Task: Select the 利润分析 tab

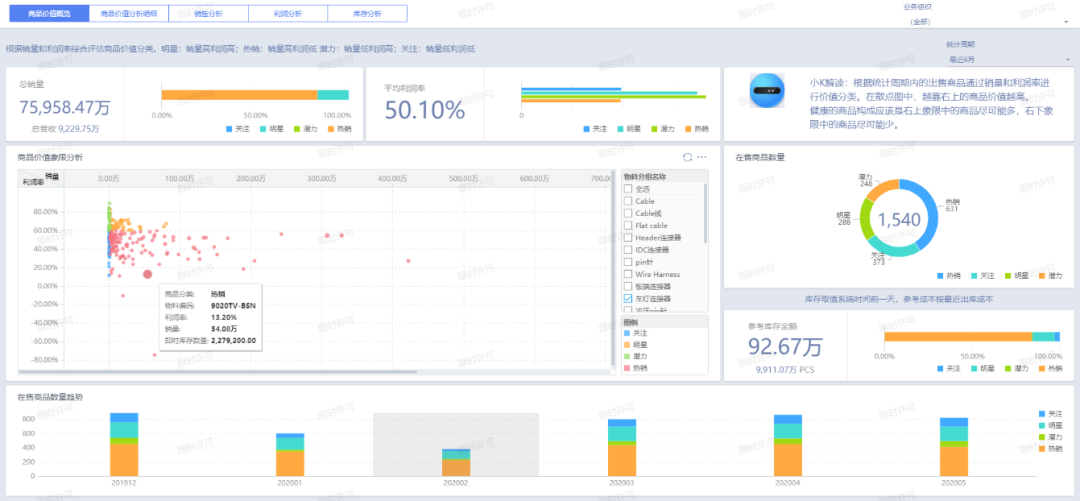Action: [287, 14]
